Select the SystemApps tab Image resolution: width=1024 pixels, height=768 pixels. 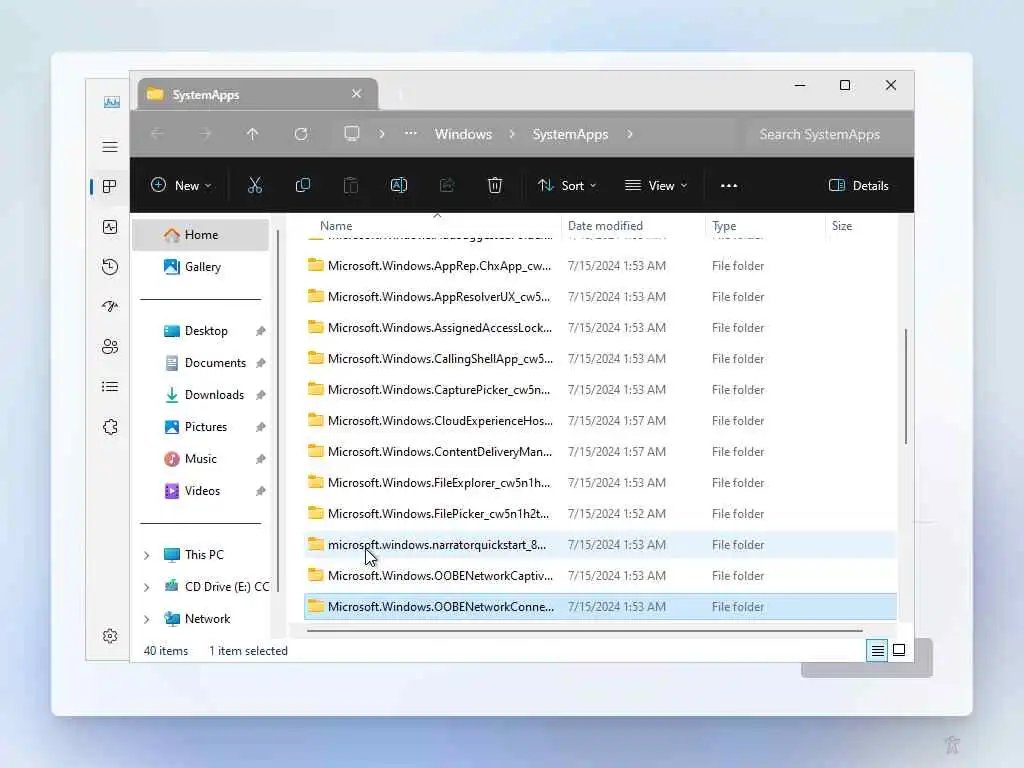pyautogui.click(x=257, y=95)
